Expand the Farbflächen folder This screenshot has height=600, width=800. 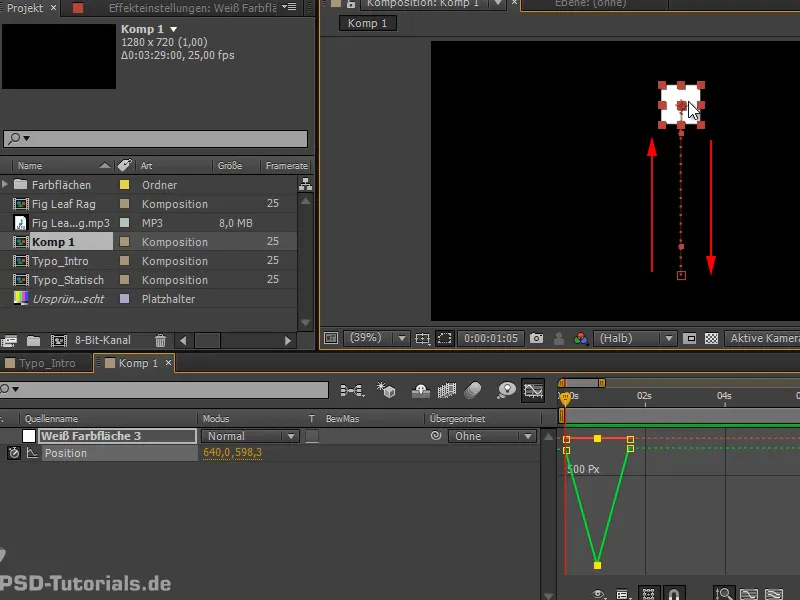[x=6, y=185]
